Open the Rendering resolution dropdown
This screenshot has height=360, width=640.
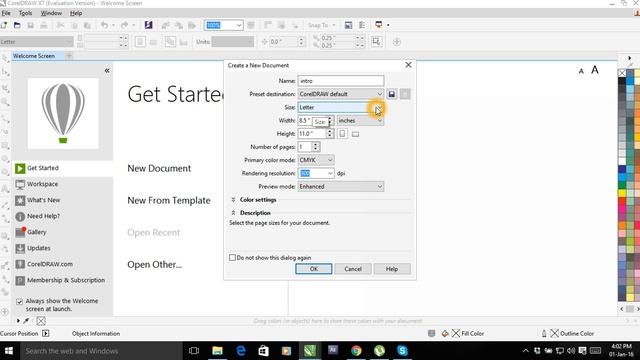click(x=330, y=173)
